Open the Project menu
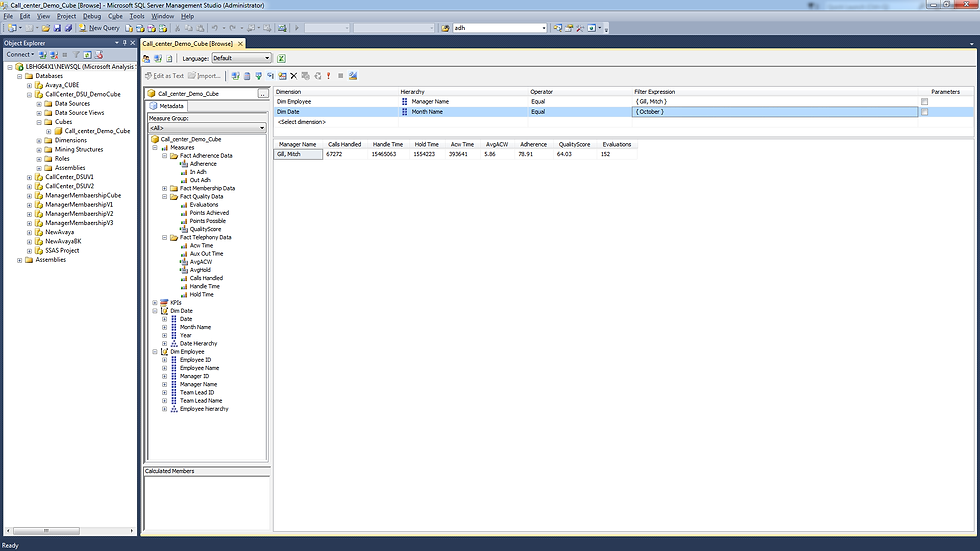Image resolution: width=980 pixels, height=551 pixels. click(66, 16)
